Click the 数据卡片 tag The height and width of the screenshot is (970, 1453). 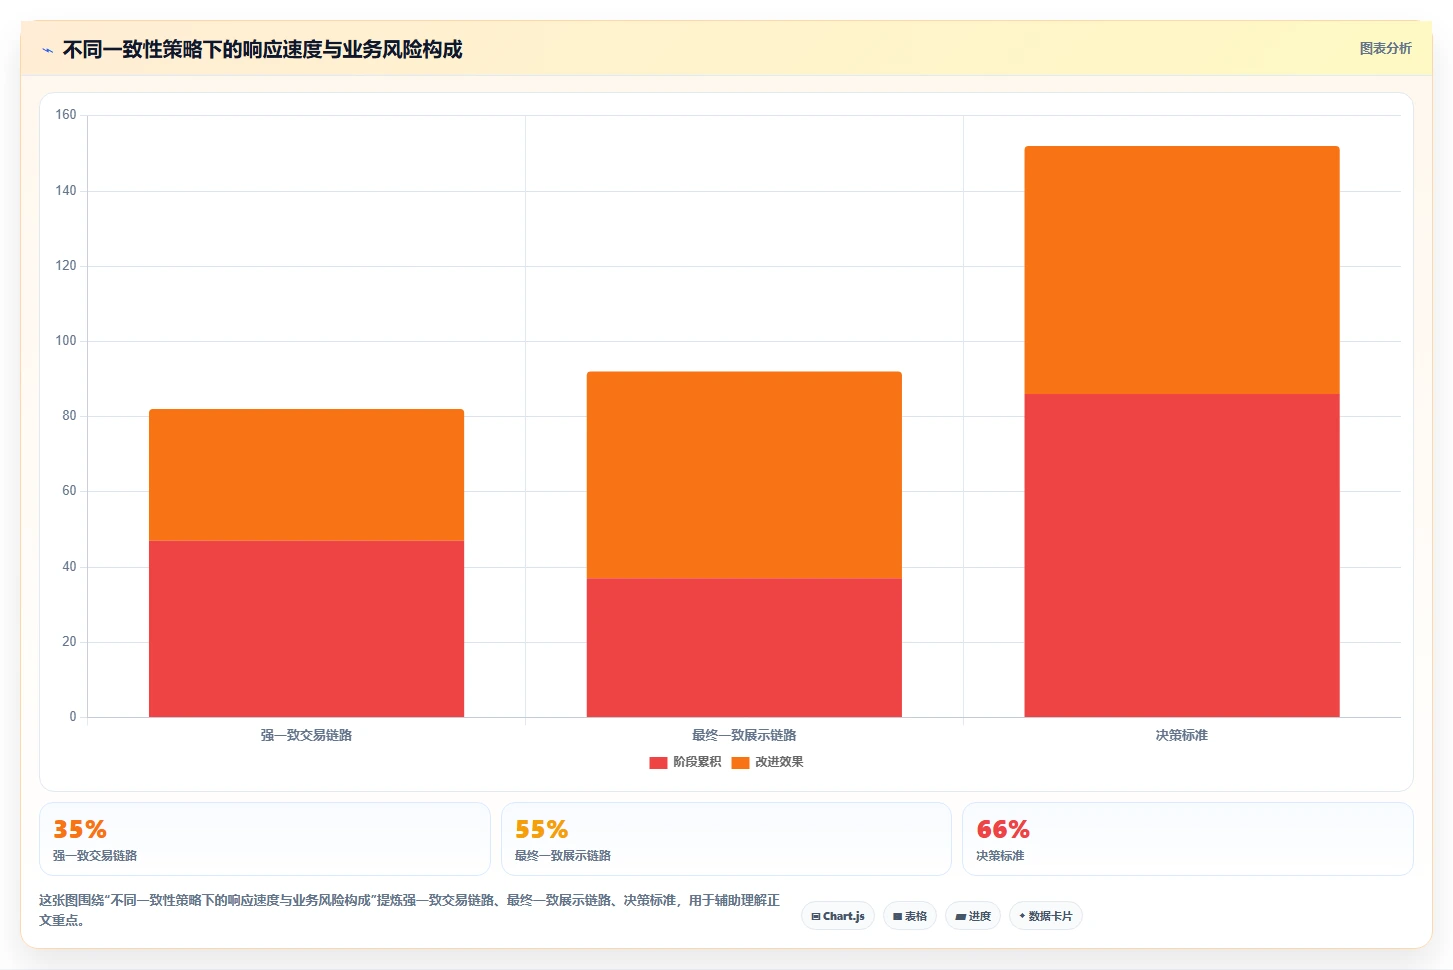point(1046,916)
